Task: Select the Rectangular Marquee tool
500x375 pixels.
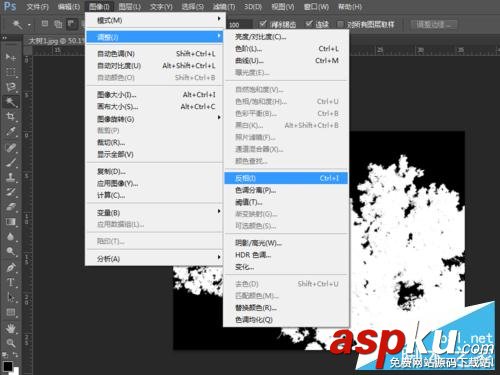Action: 11,72
